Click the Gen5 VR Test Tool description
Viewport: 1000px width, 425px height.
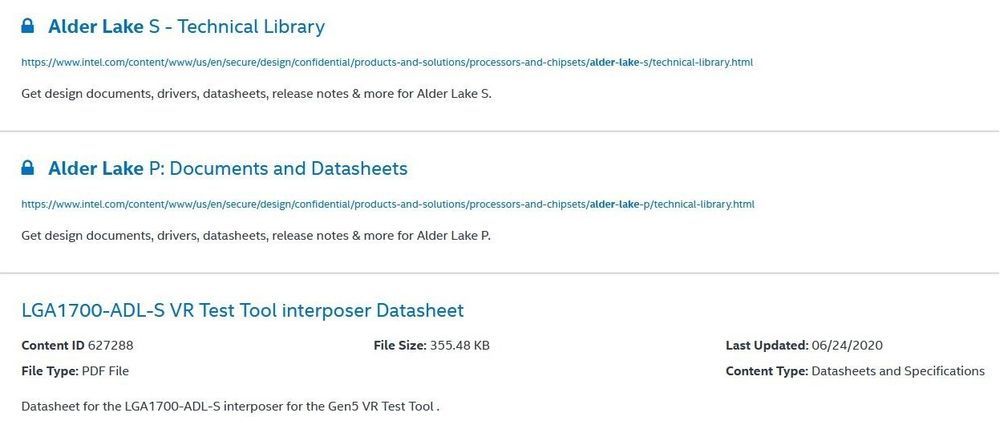(x=230, y=406)
